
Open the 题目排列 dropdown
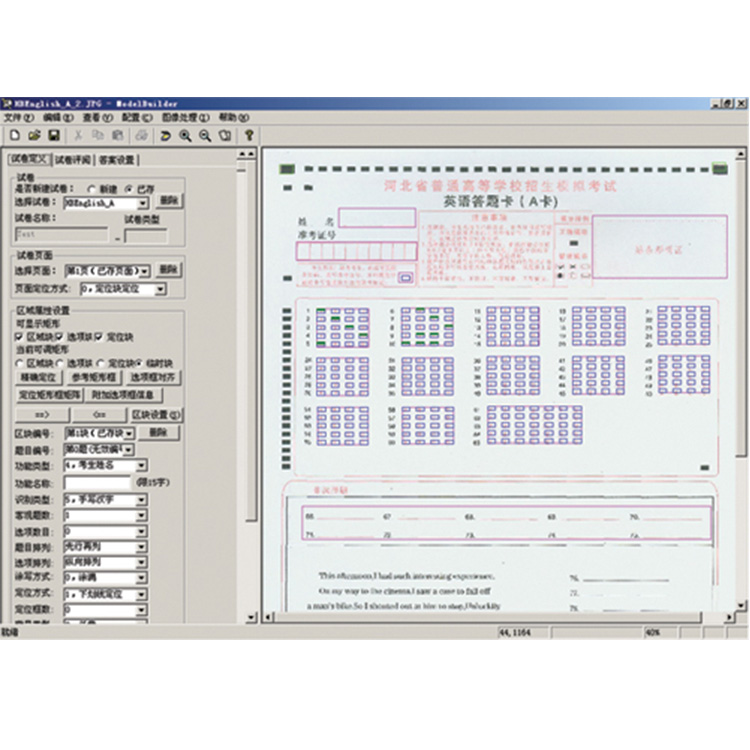(x=142, y=547)
